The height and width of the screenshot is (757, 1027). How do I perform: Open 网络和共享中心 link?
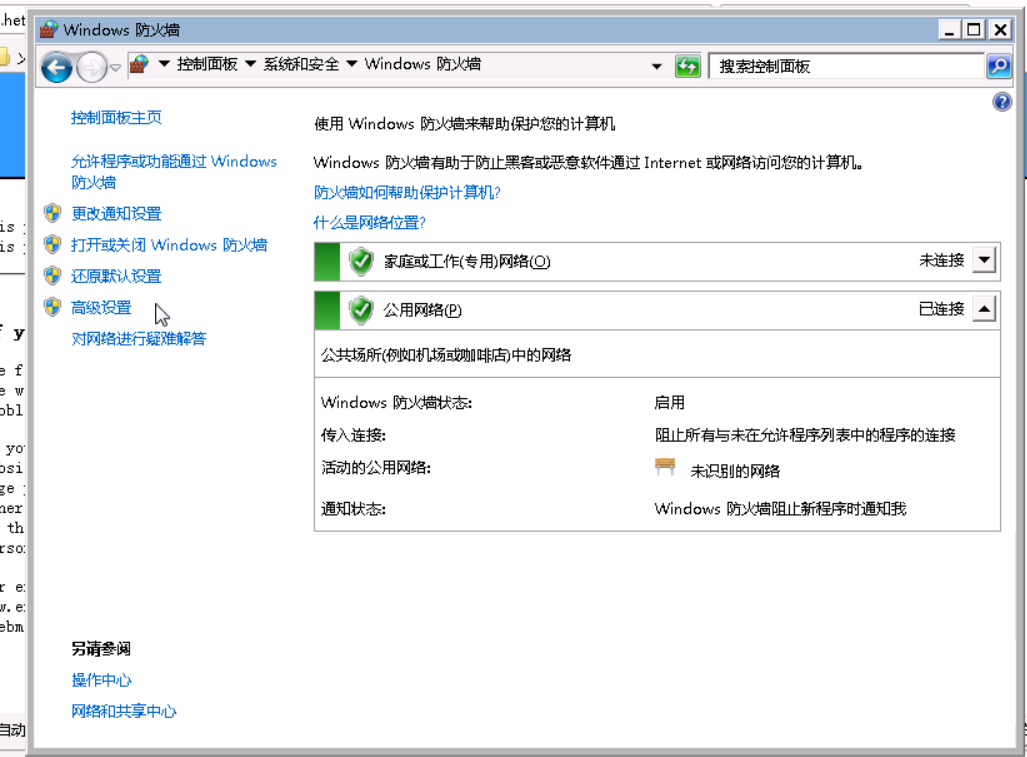click(124, 711)
